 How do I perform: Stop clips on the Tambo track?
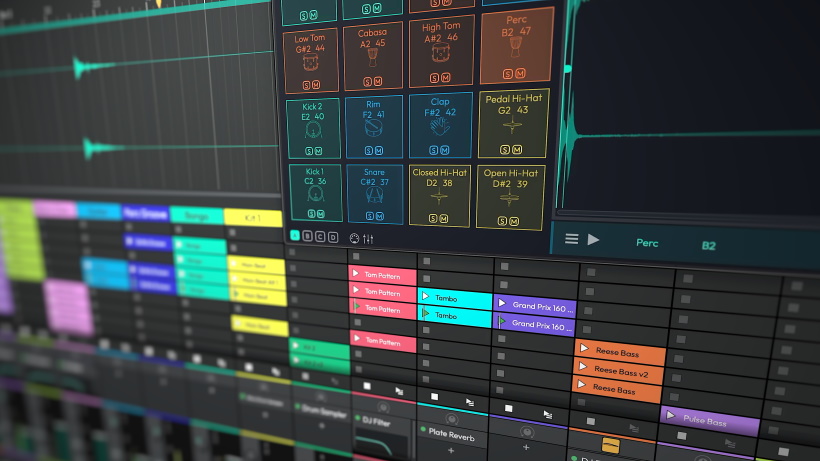coord(434,396)
